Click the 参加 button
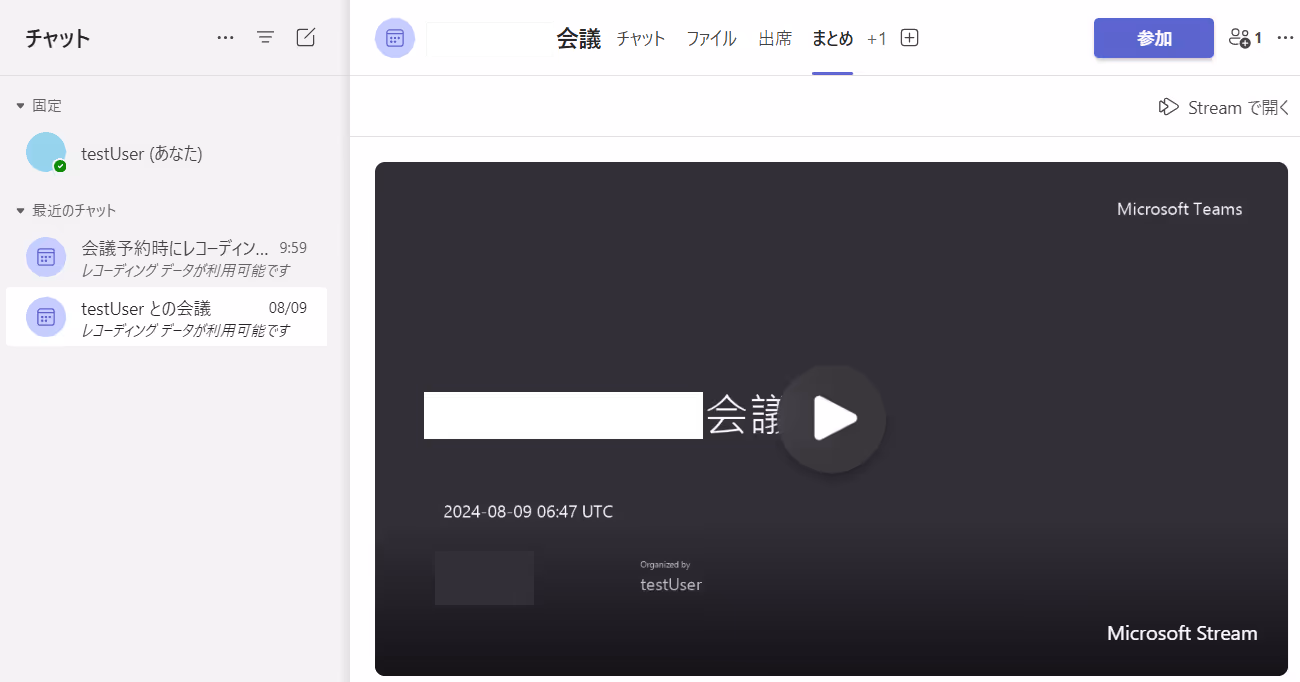The height and width of the screenshot is (682, 1300). click(x=1154, y=38)
